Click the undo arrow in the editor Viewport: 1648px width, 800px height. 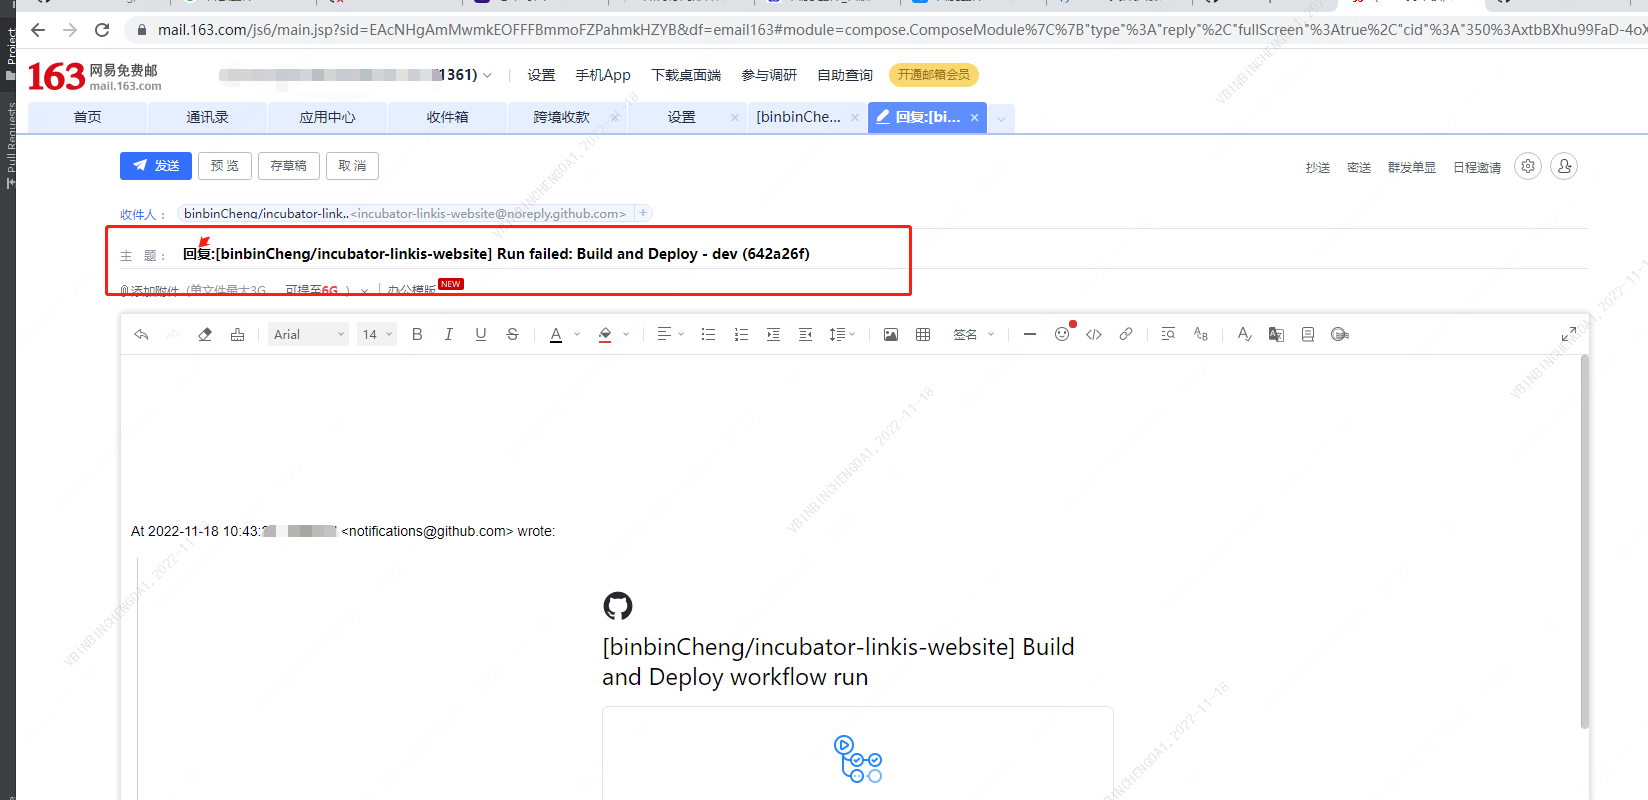141,334
